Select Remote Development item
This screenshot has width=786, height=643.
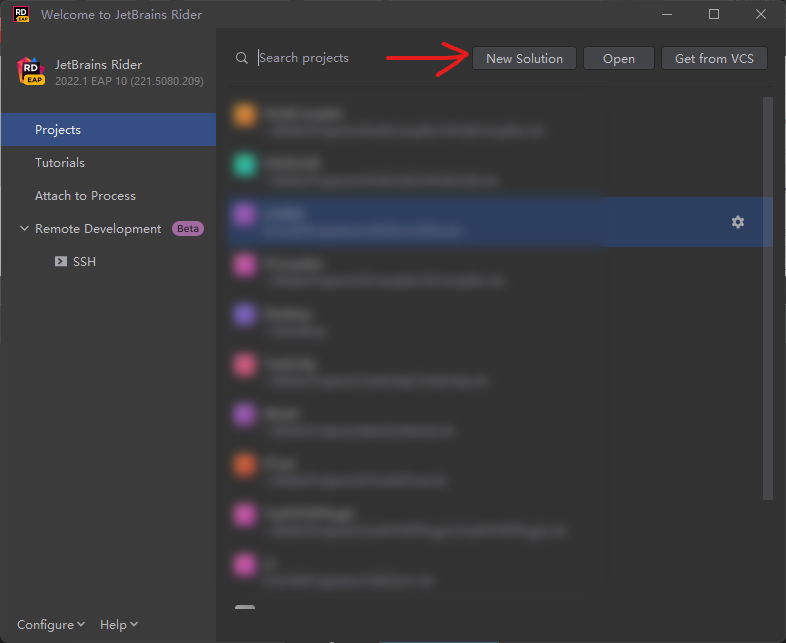tap(98, 229)
